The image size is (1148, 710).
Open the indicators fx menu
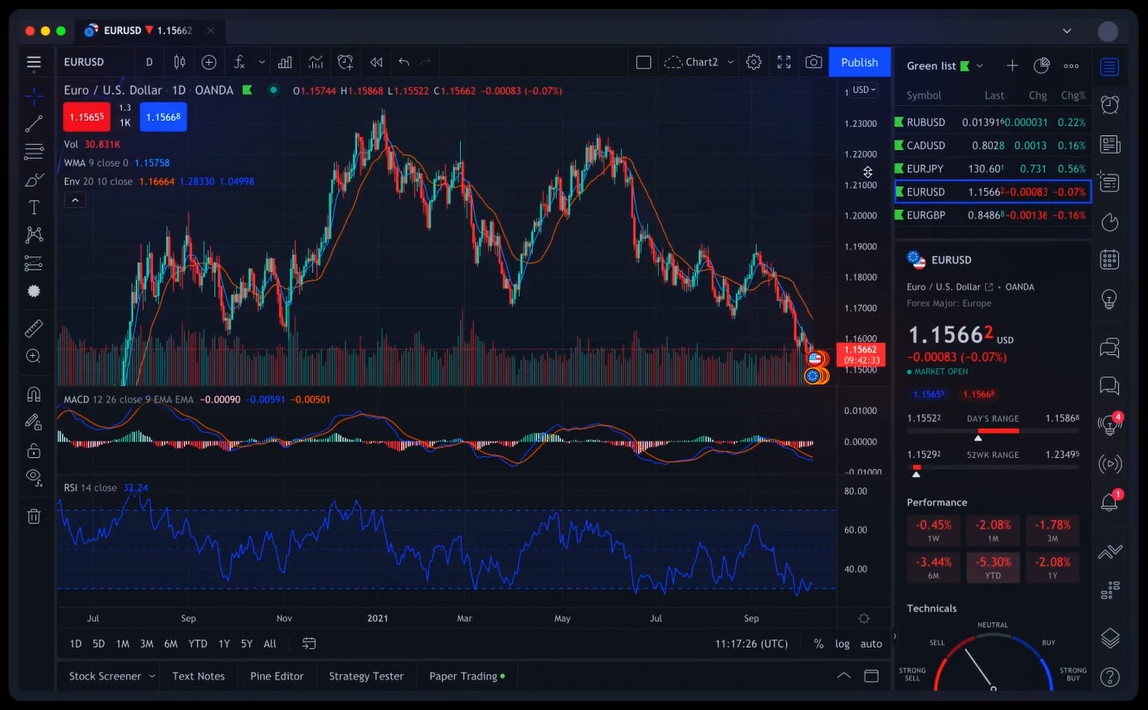pos(239,62)
